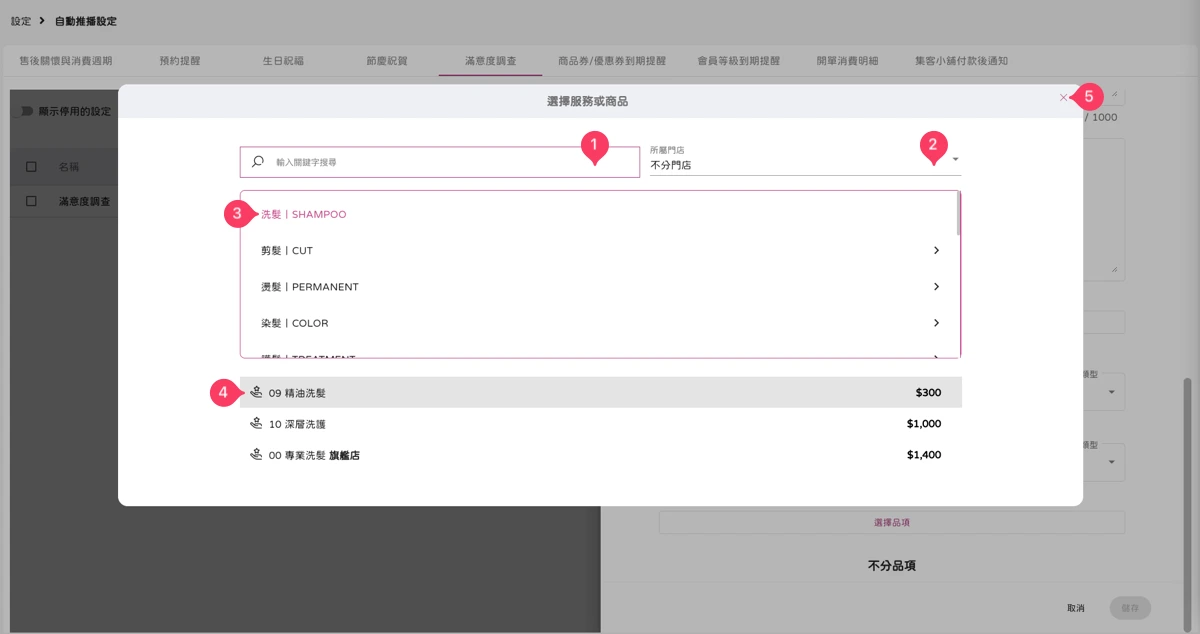
Task: Click the category list scrollbar
Action: point(958,214)
